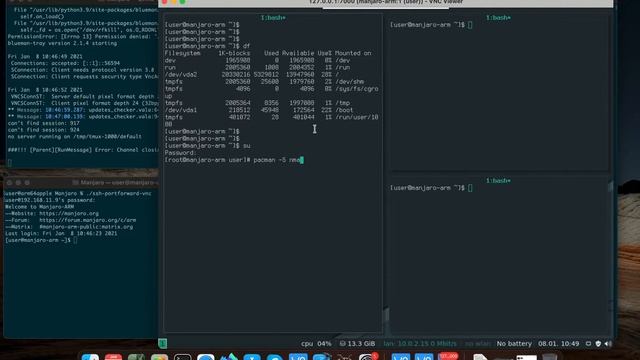640x360 pixels.
Task: Click the 'can't find session: 917' line
Action: point(43,123)
